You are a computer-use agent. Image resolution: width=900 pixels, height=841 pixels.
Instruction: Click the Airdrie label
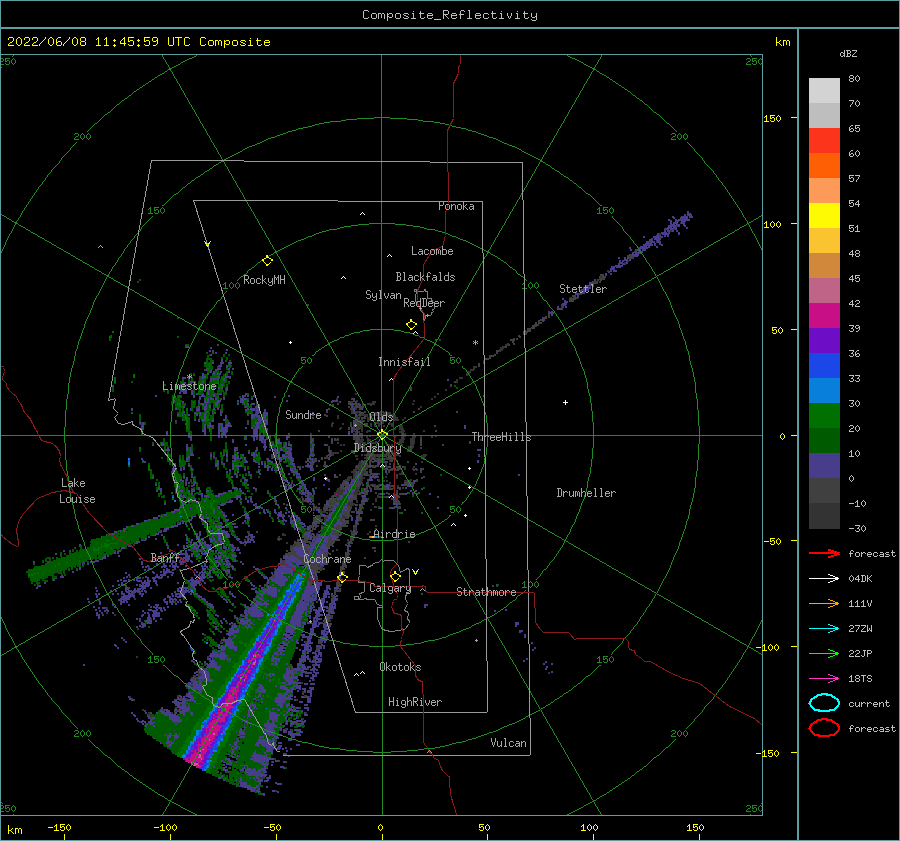click(394, 534)
